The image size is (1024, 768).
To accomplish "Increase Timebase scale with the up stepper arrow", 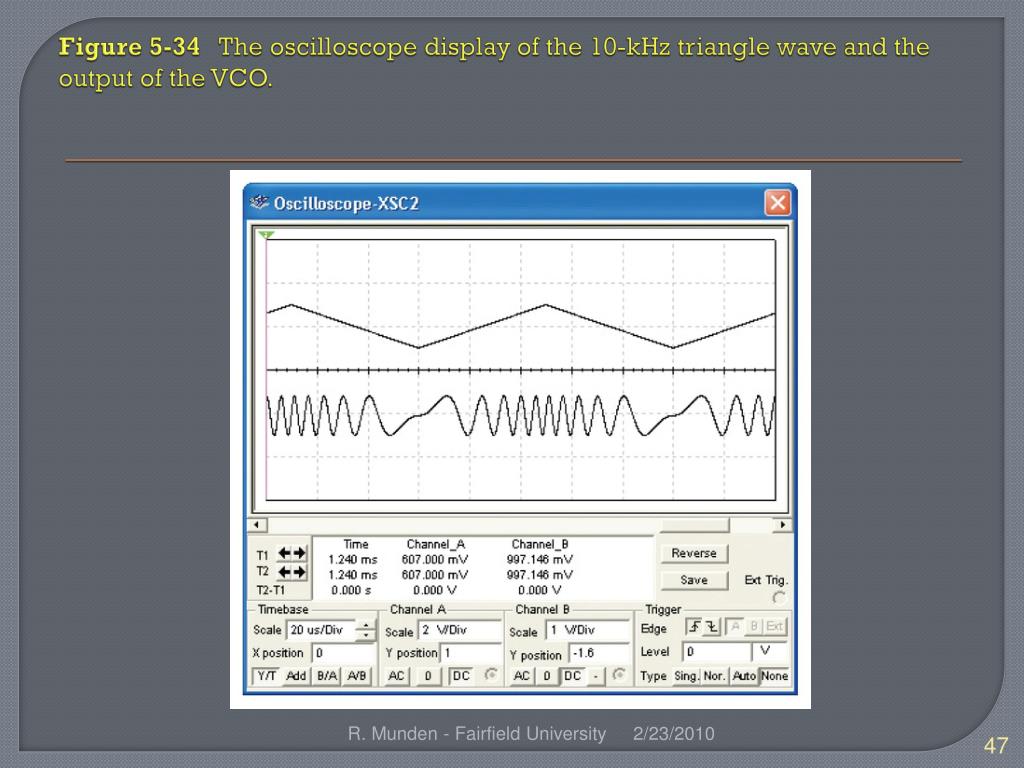I will [x=366, y=625].
